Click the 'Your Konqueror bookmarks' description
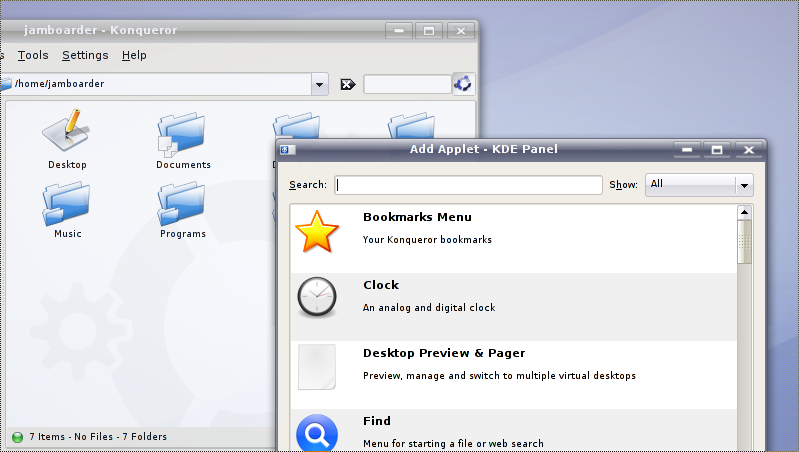This screenshot has width=799, height=452. 427,240
